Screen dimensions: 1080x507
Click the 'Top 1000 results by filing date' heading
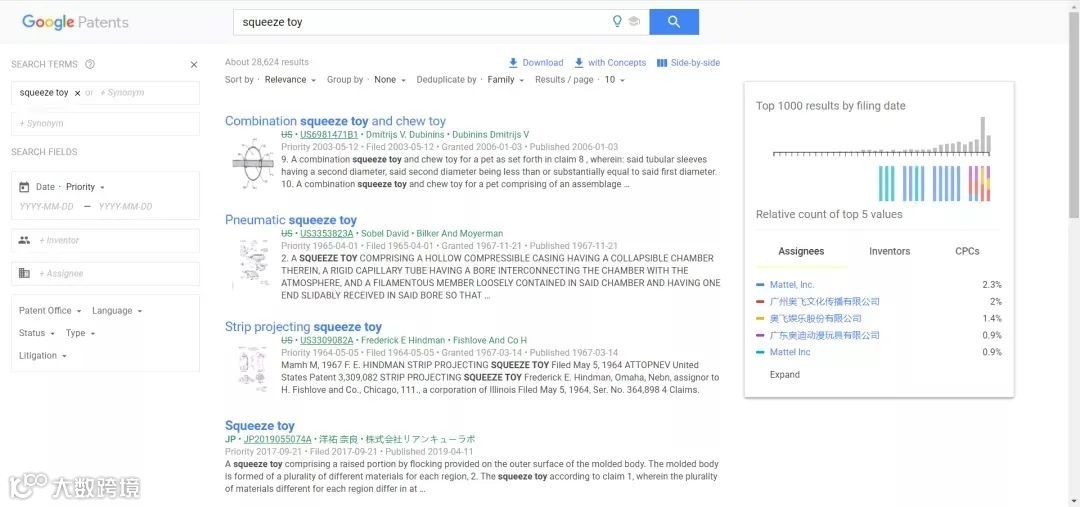pos(831,106)
